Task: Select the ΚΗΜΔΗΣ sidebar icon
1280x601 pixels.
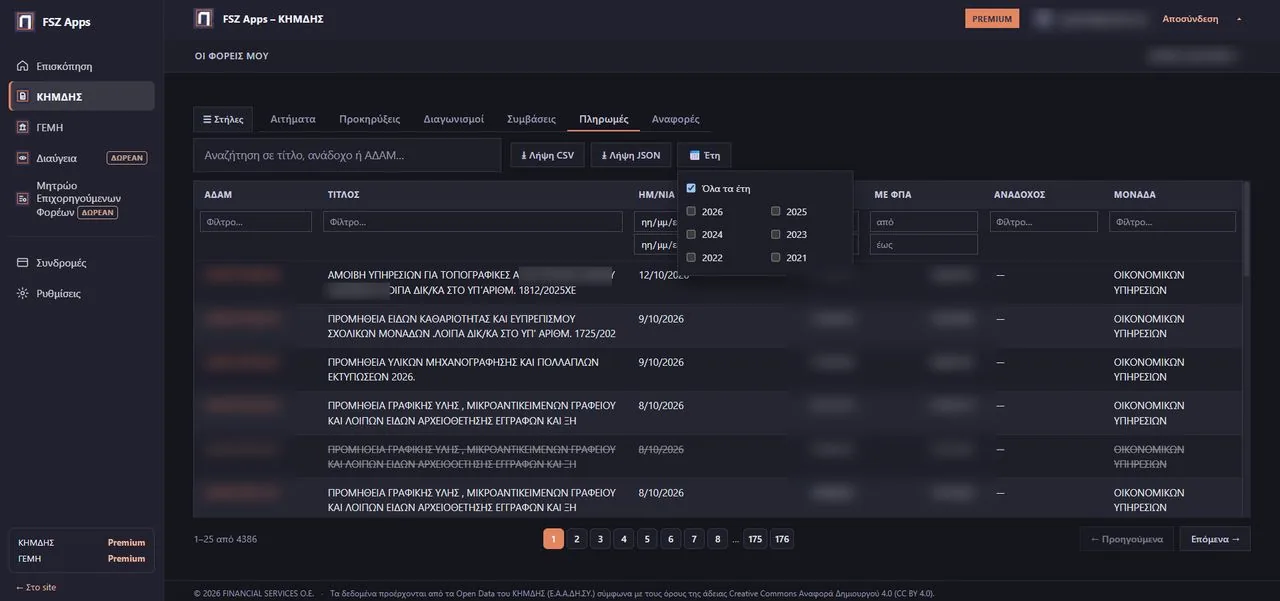Action: pos(23,97)
